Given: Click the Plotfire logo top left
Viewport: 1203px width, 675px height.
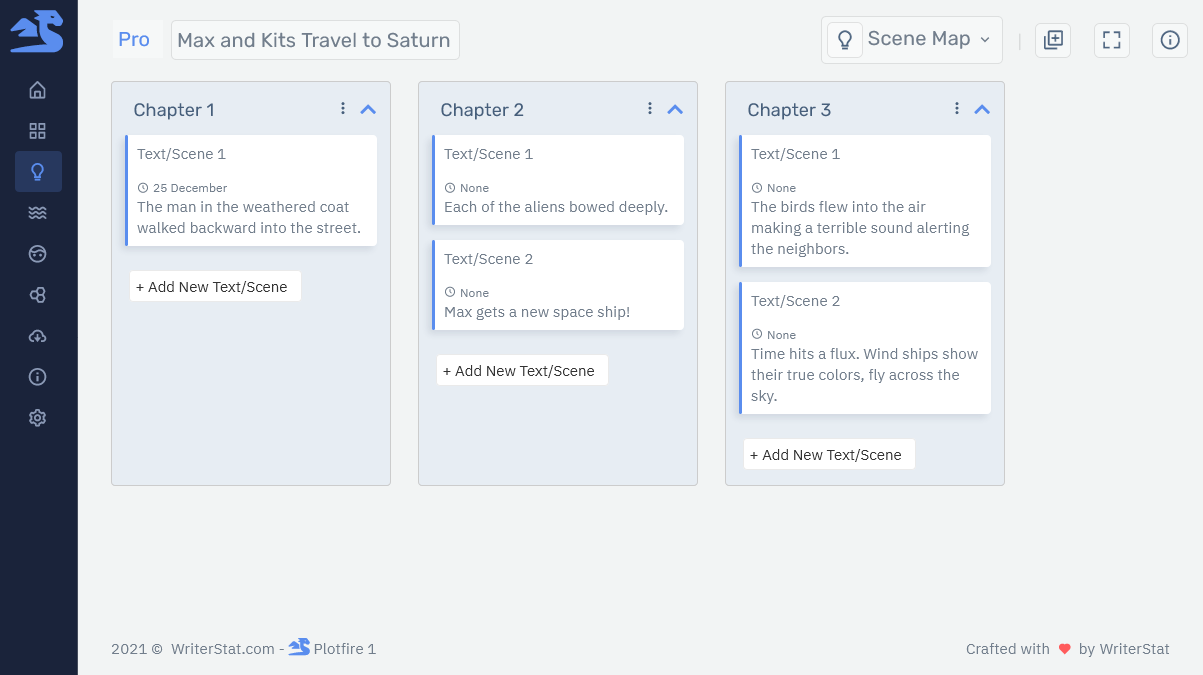Looking at the screenshot, I should click(38, 31).
